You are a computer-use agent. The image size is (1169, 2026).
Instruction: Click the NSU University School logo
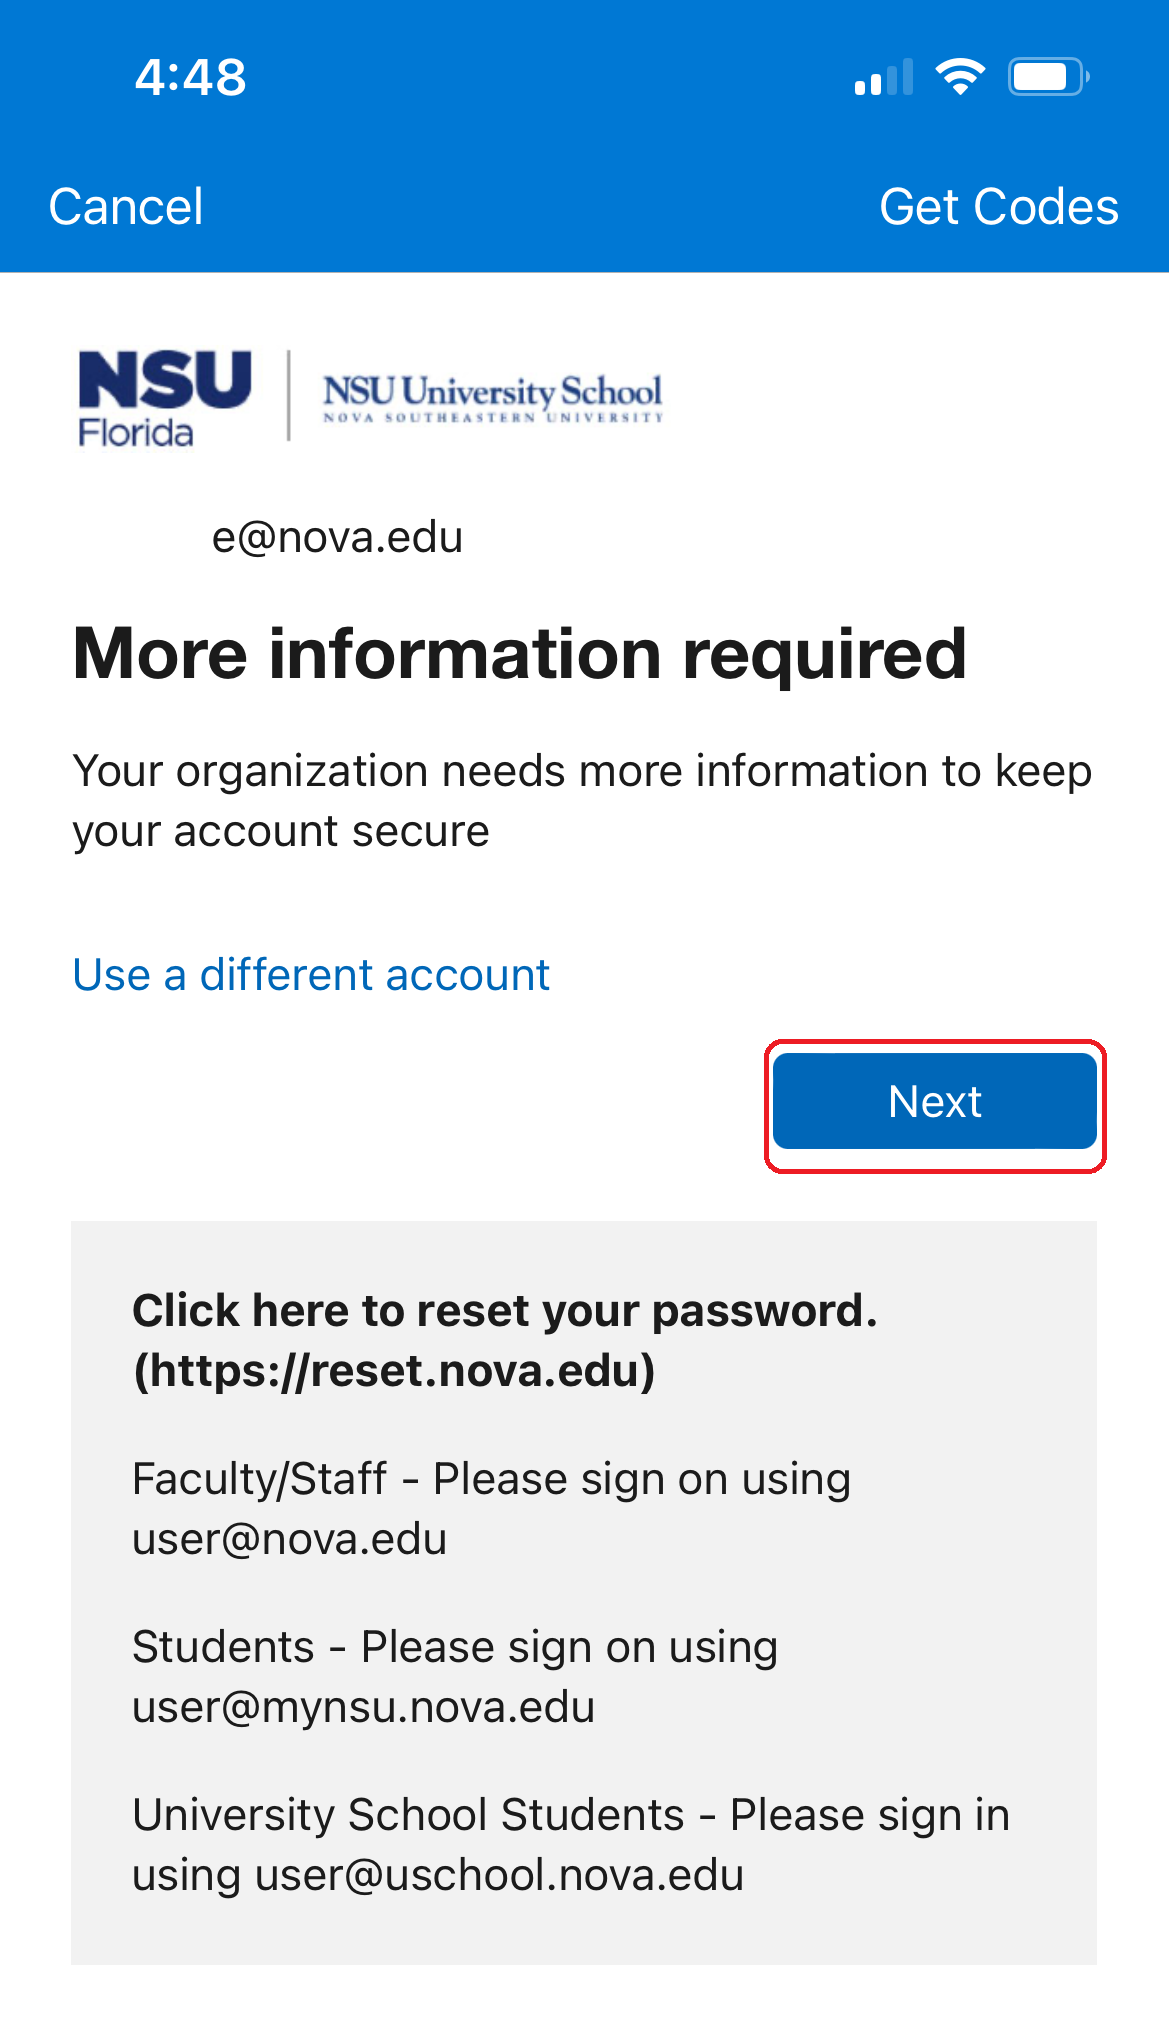click(x=493, y=397)
